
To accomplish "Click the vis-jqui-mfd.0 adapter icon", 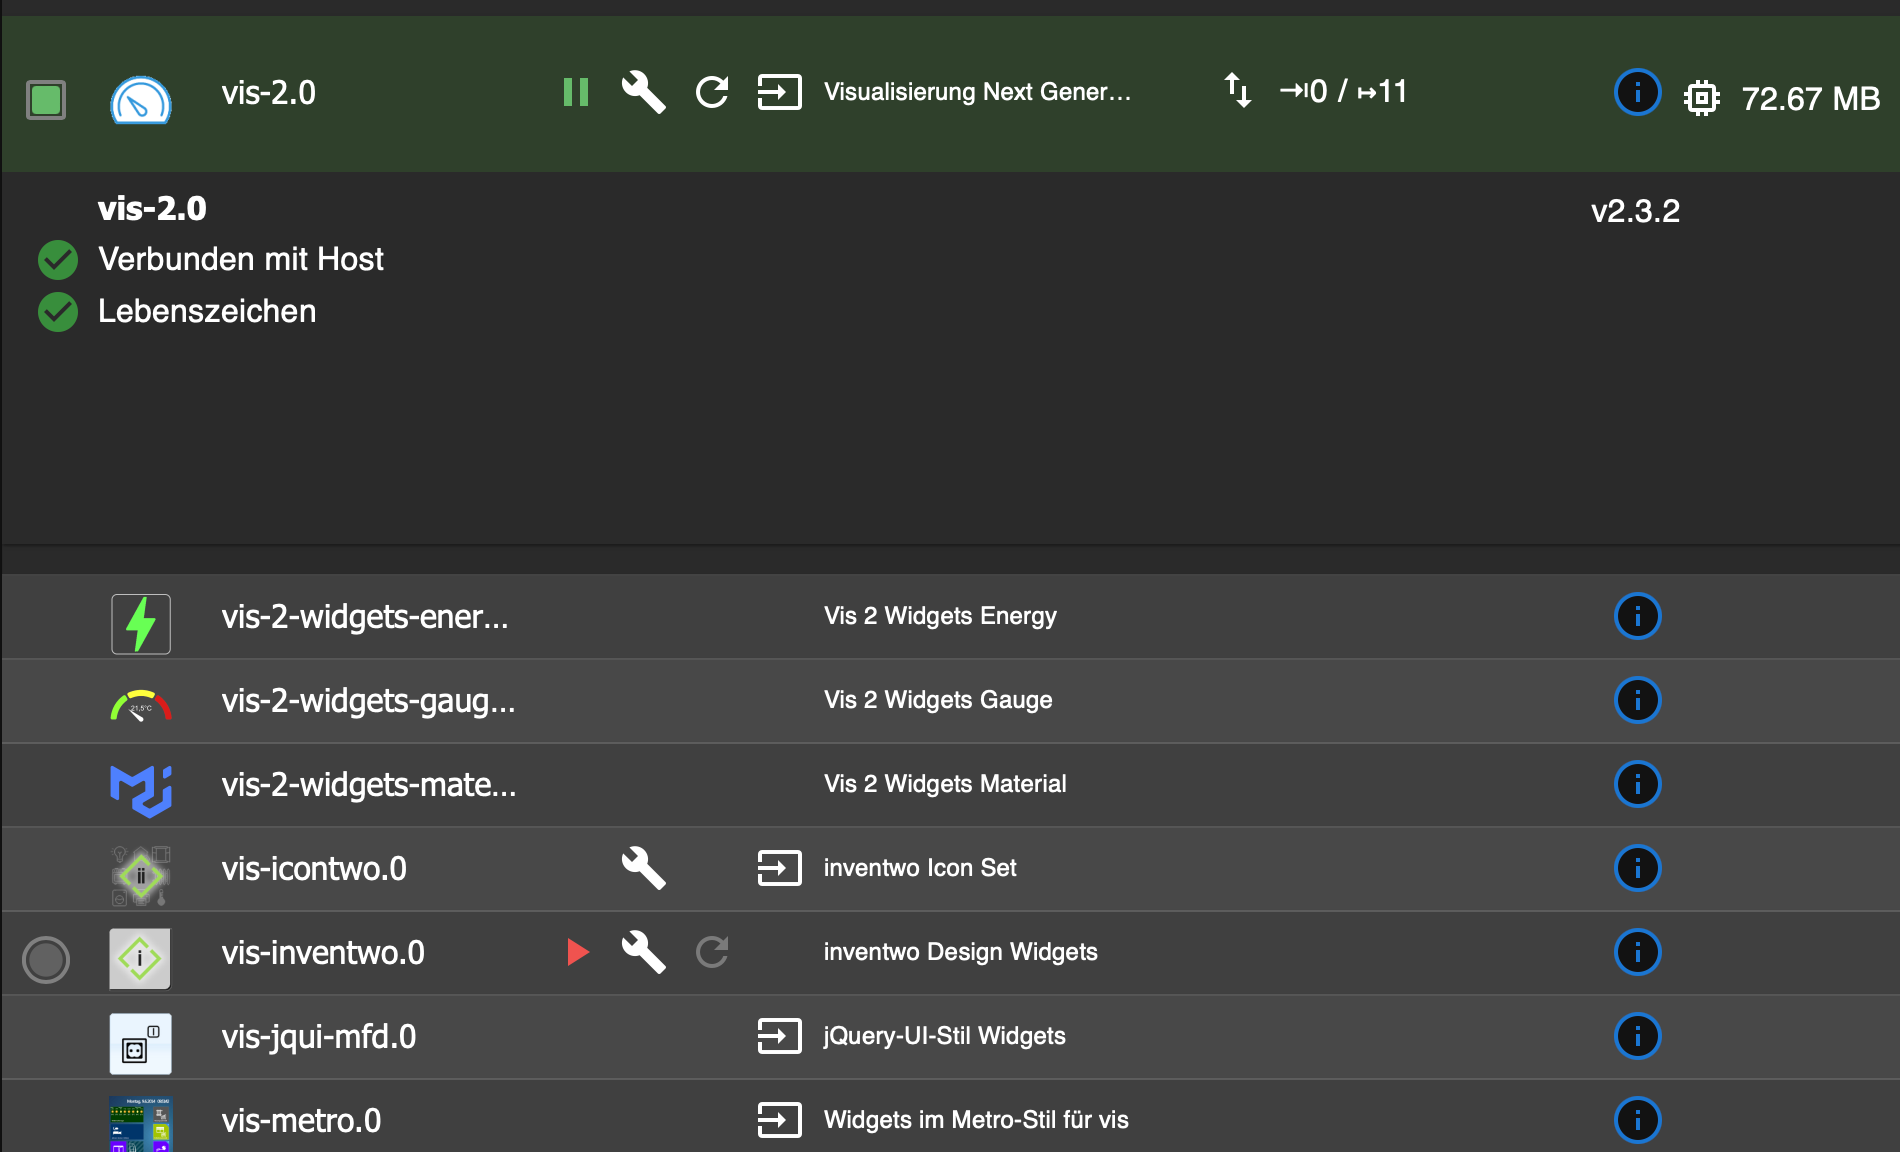I will click(140, 1044).
